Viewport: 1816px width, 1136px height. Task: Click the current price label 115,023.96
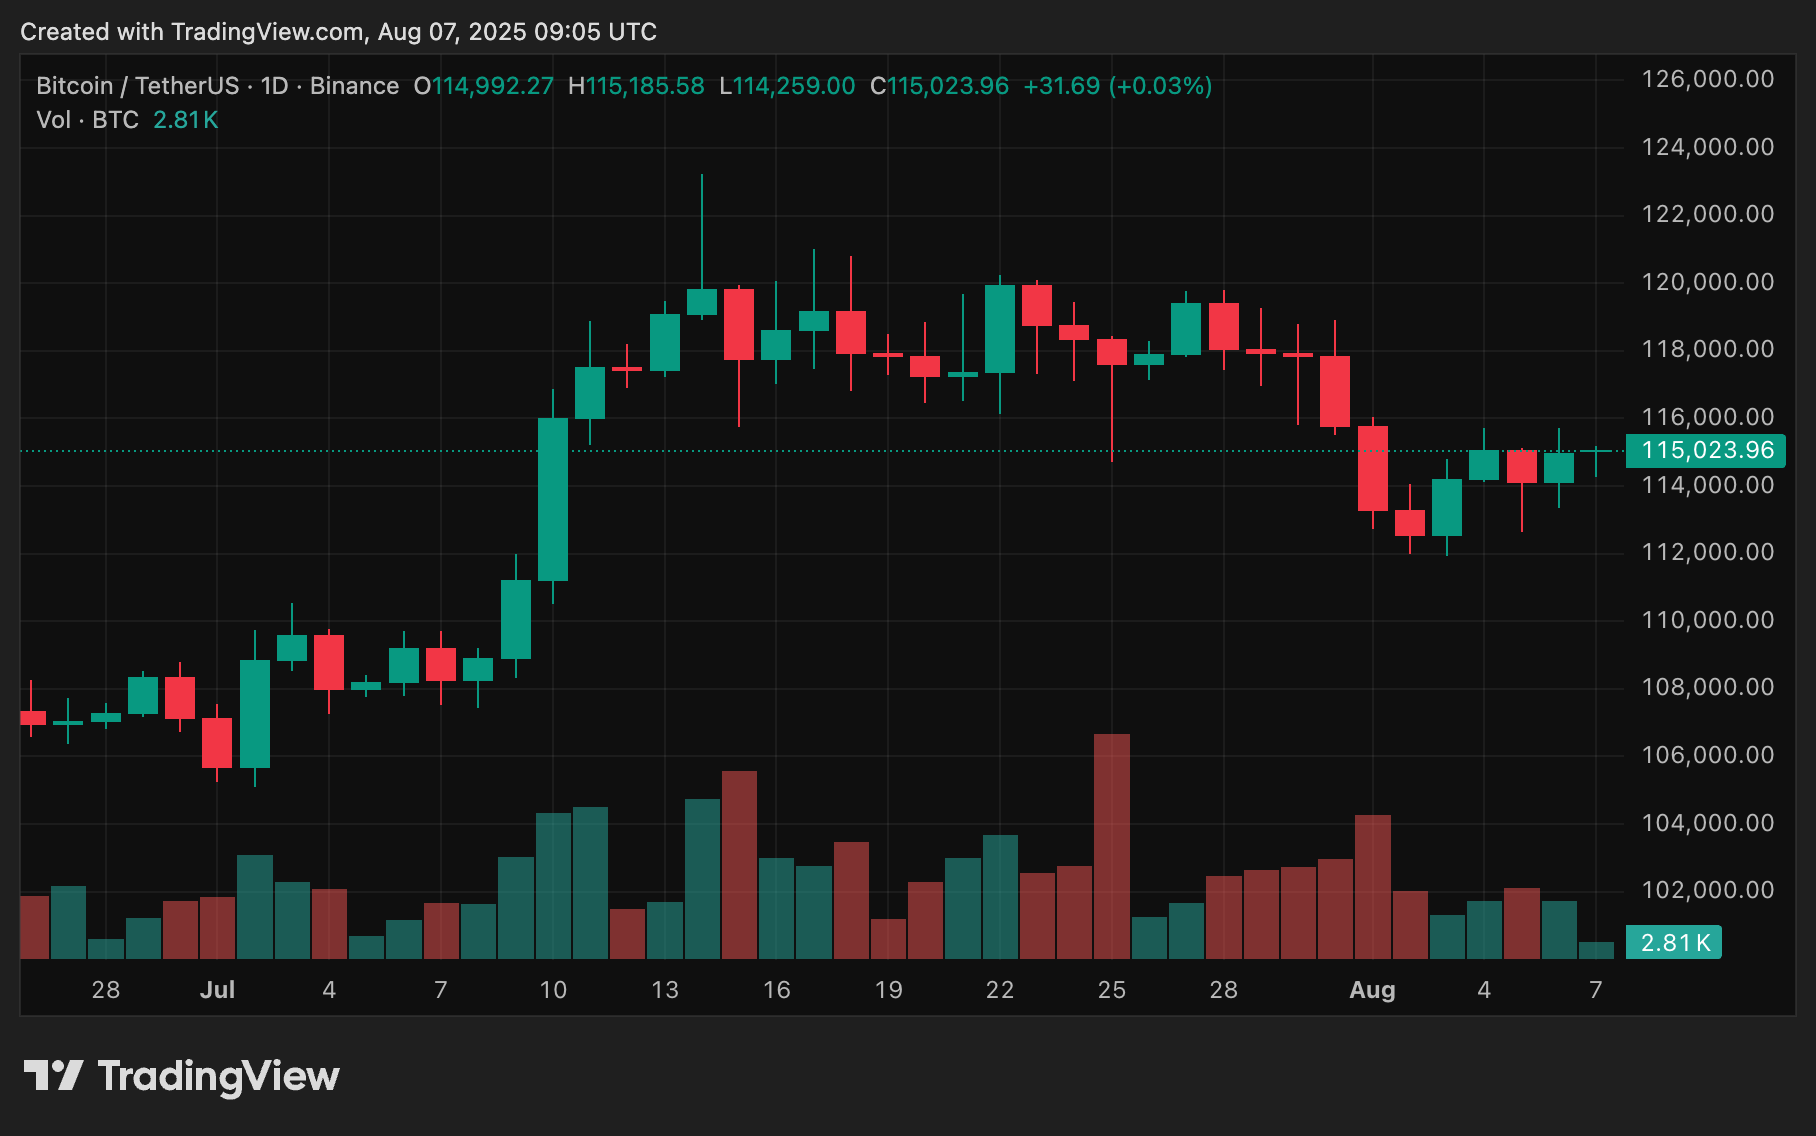click(x=1706, y=450)
